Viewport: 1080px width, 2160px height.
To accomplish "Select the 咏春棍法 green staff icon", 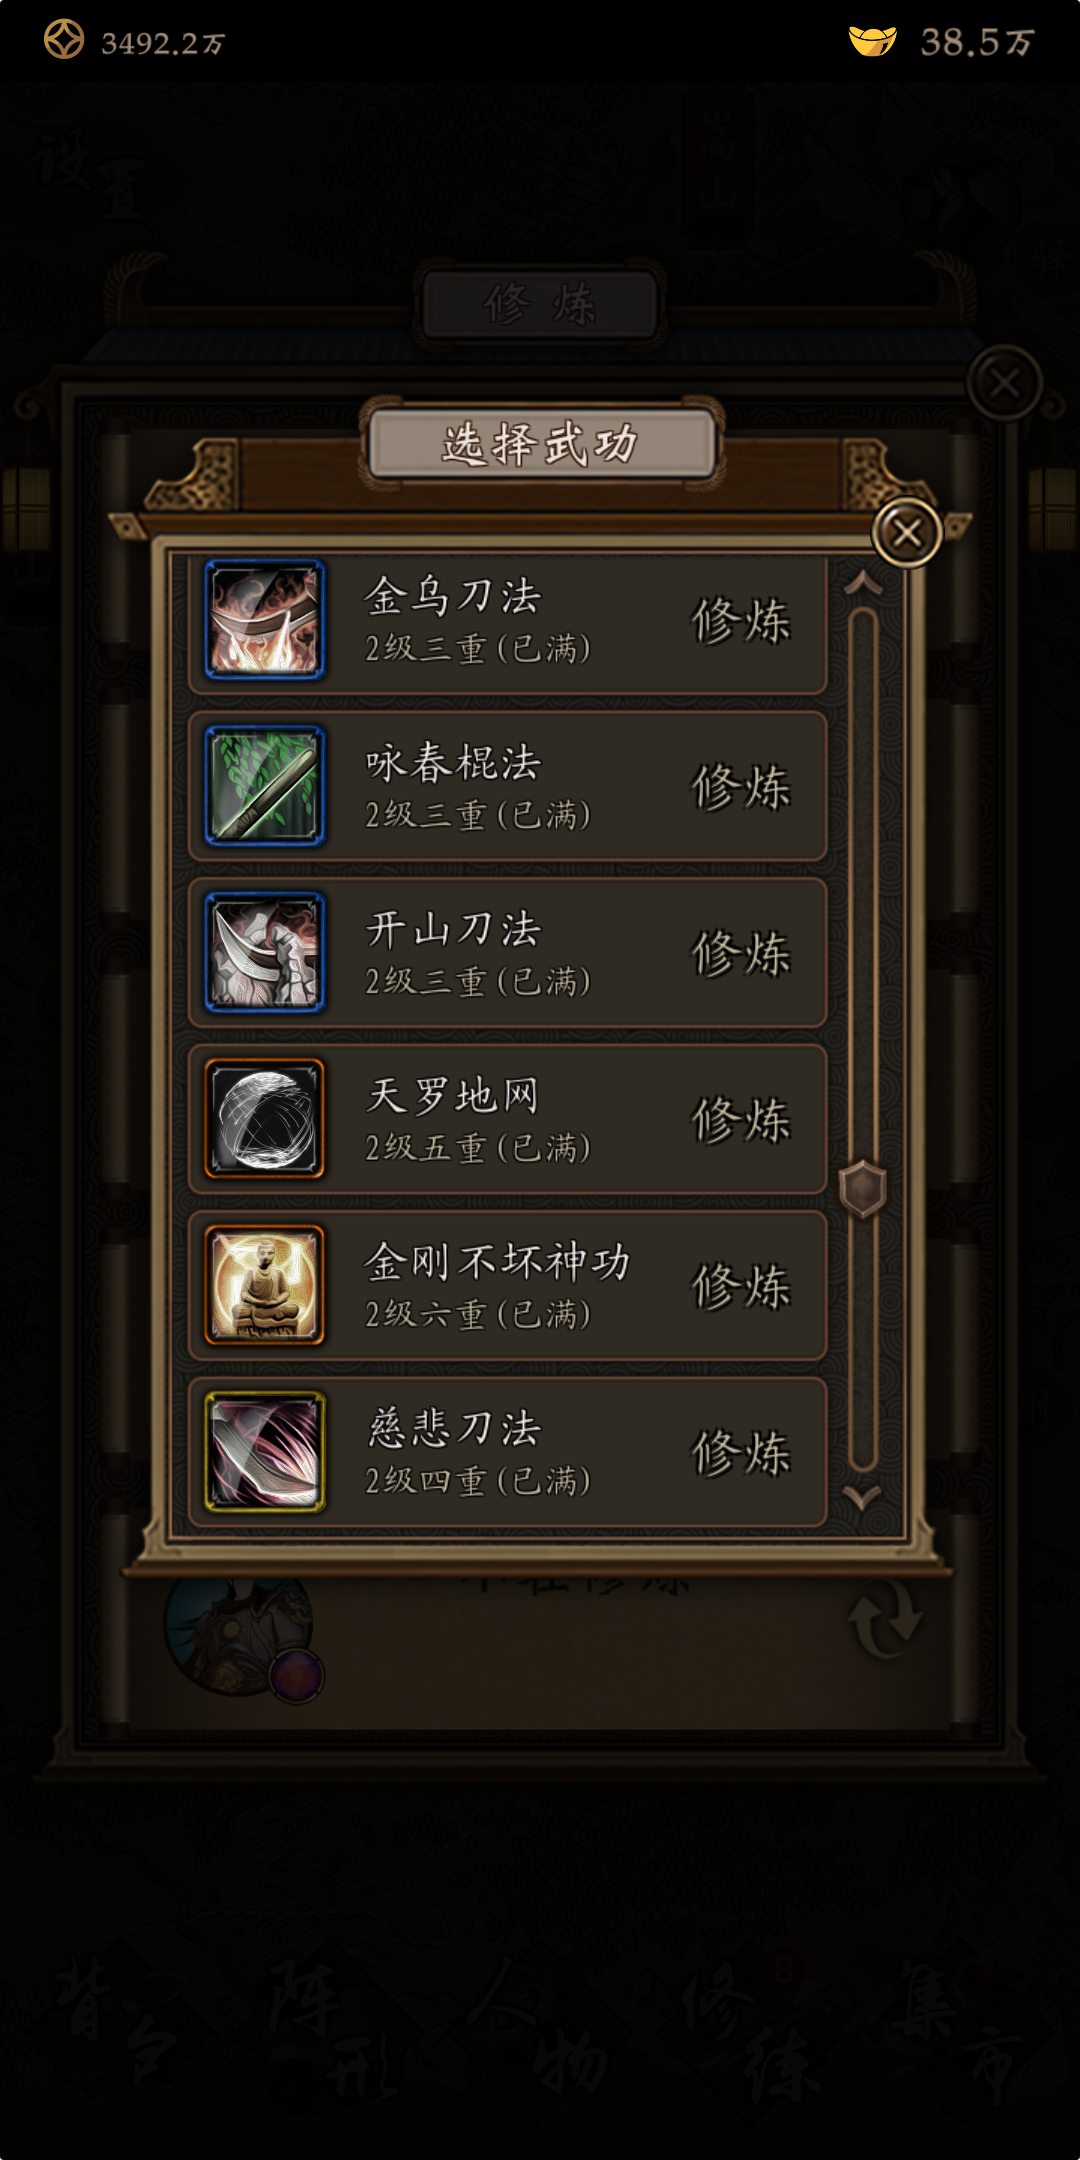I will tap(265, 786).
